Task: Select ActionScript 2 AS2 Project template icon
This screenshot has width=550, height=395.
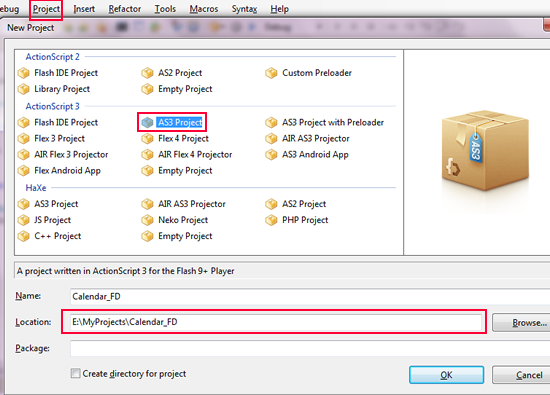Action: [x=147, y=73]
